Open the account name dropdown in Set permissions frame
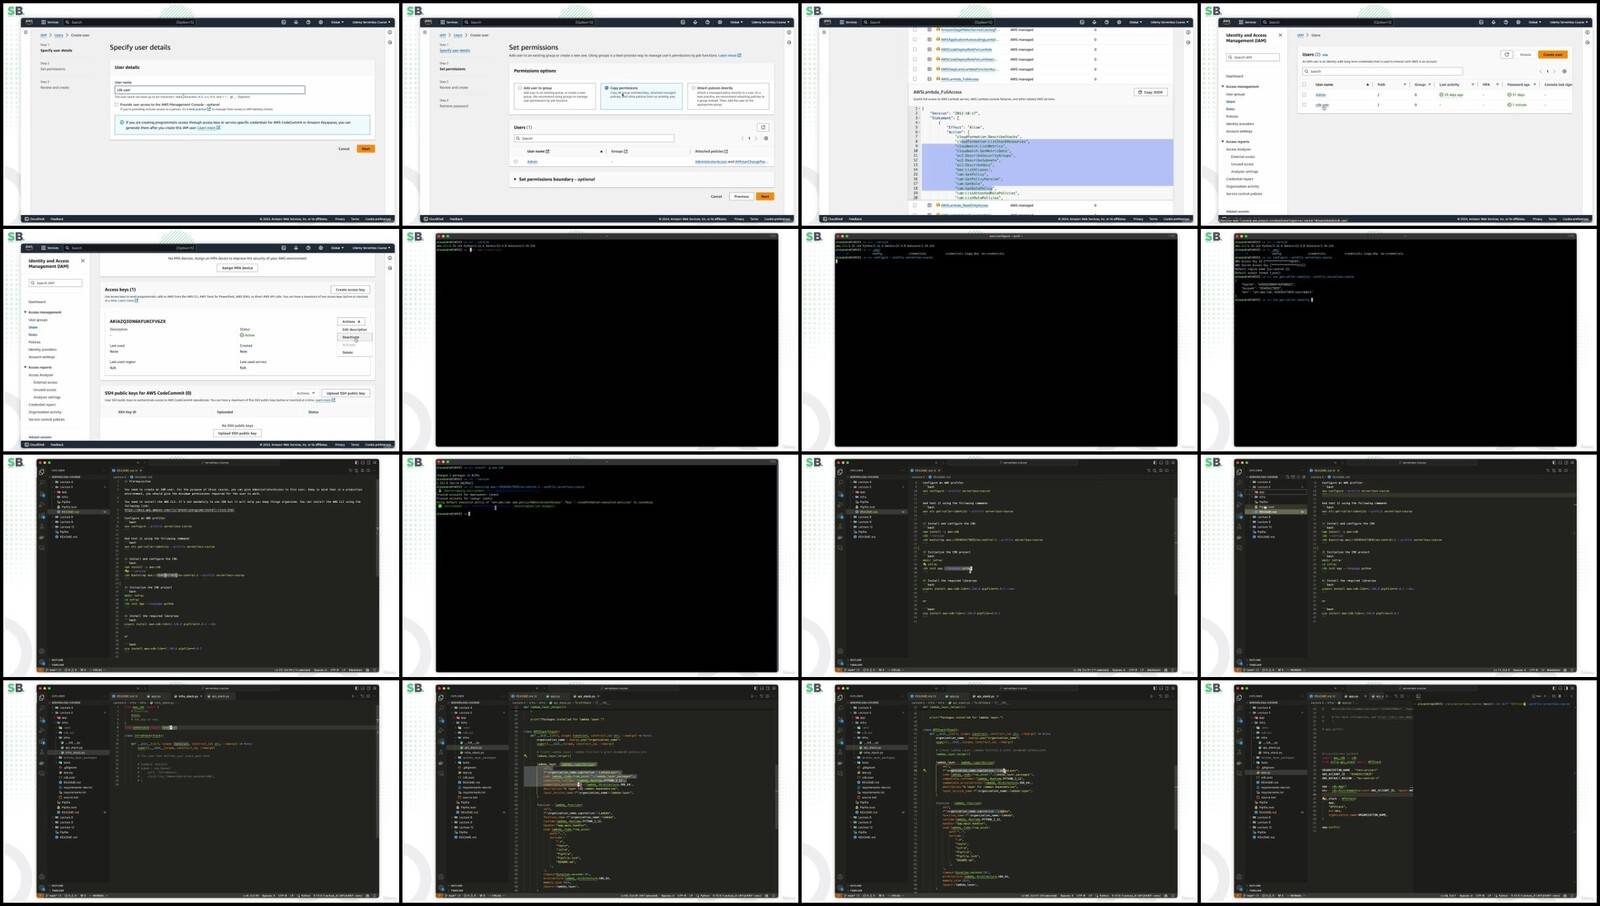1600x906 pixels. tap(770, 22)
